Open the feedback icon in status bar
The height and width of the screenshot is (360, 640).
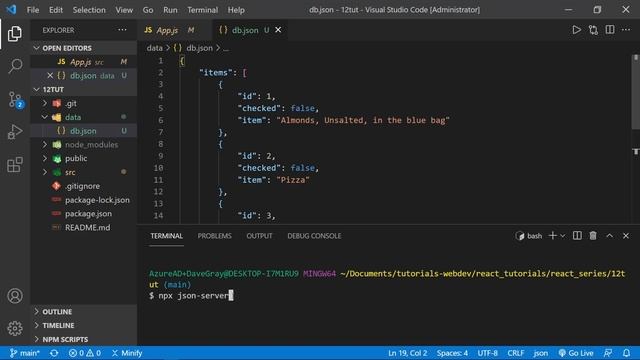click(x=608, y=353)
